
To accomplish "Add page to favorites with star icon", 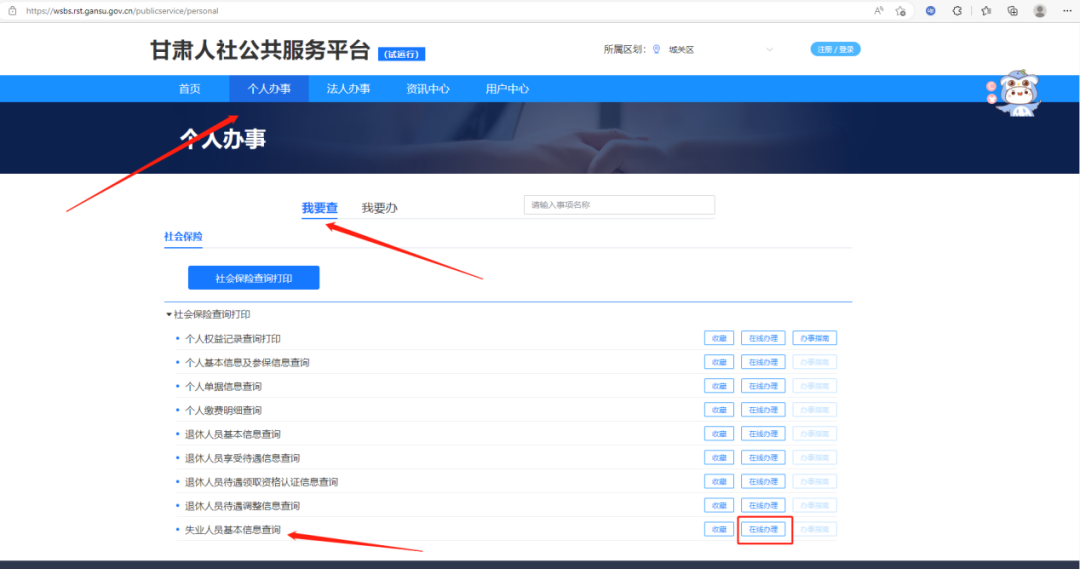I will point(901,10).
